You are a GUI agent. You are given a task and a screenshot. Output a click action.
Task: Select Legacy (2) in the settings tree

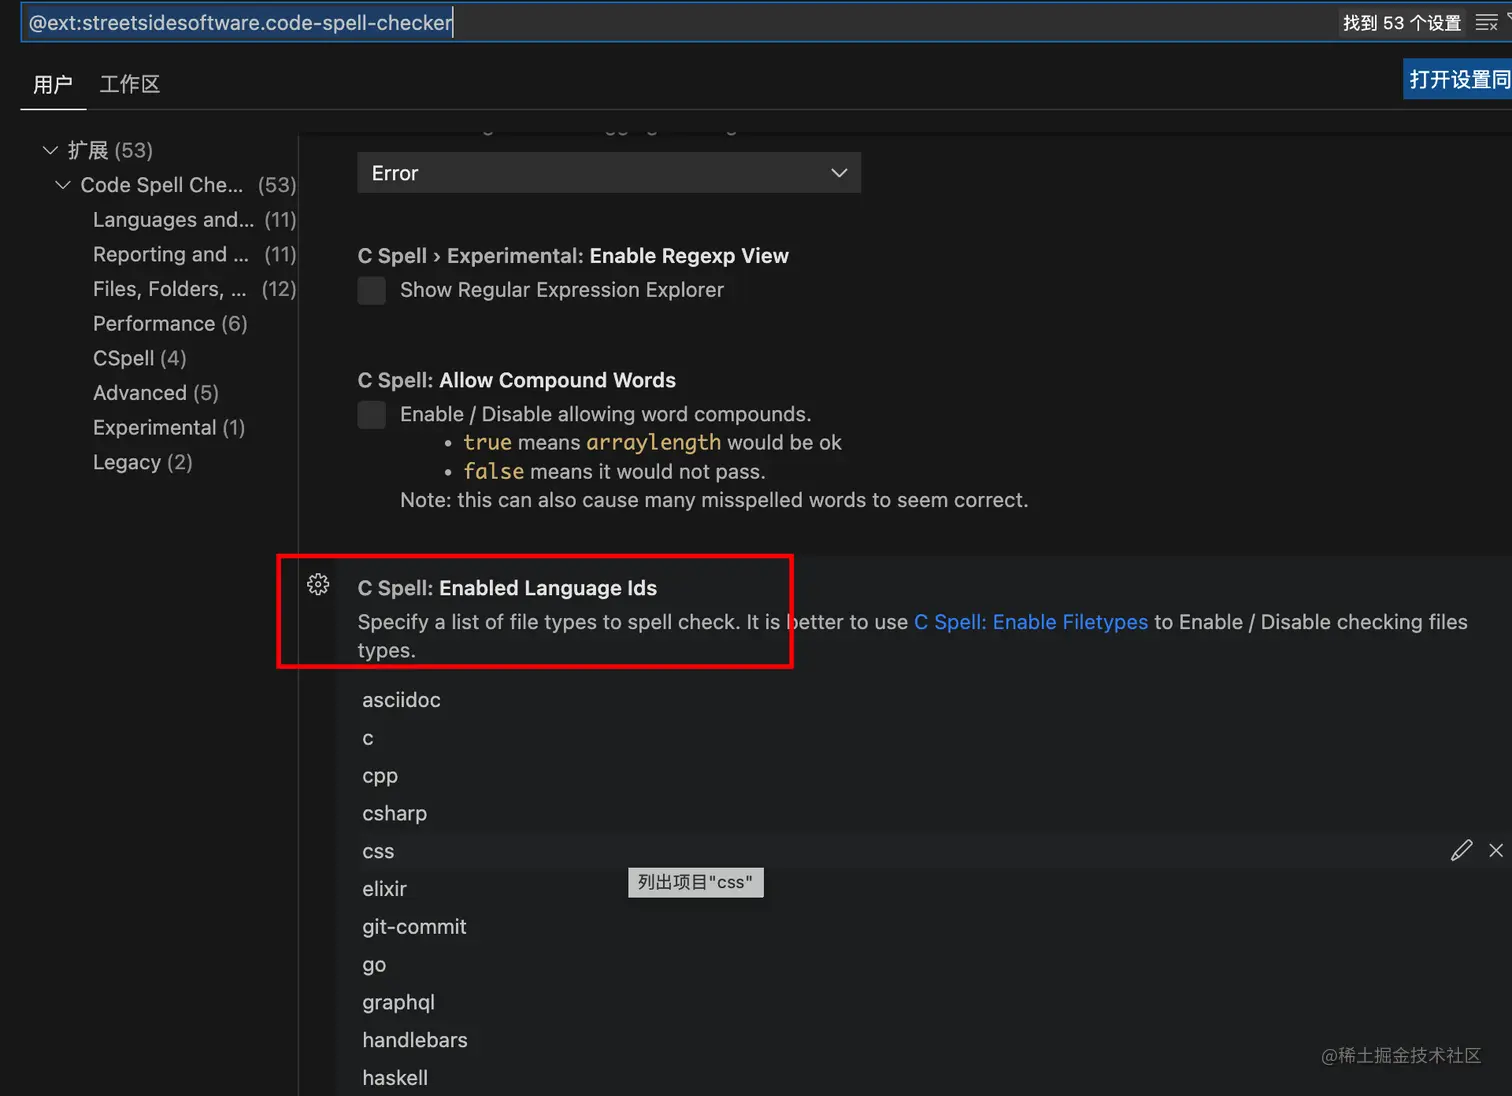click(x=143, y=462)
